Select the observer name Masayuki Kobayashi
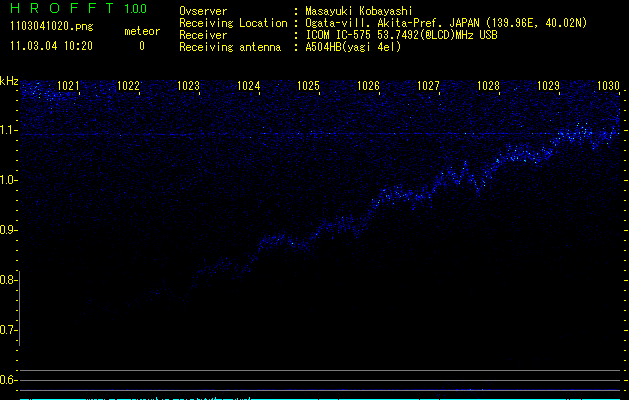Viewport: 629px width, 400px height. pos(359,11)
